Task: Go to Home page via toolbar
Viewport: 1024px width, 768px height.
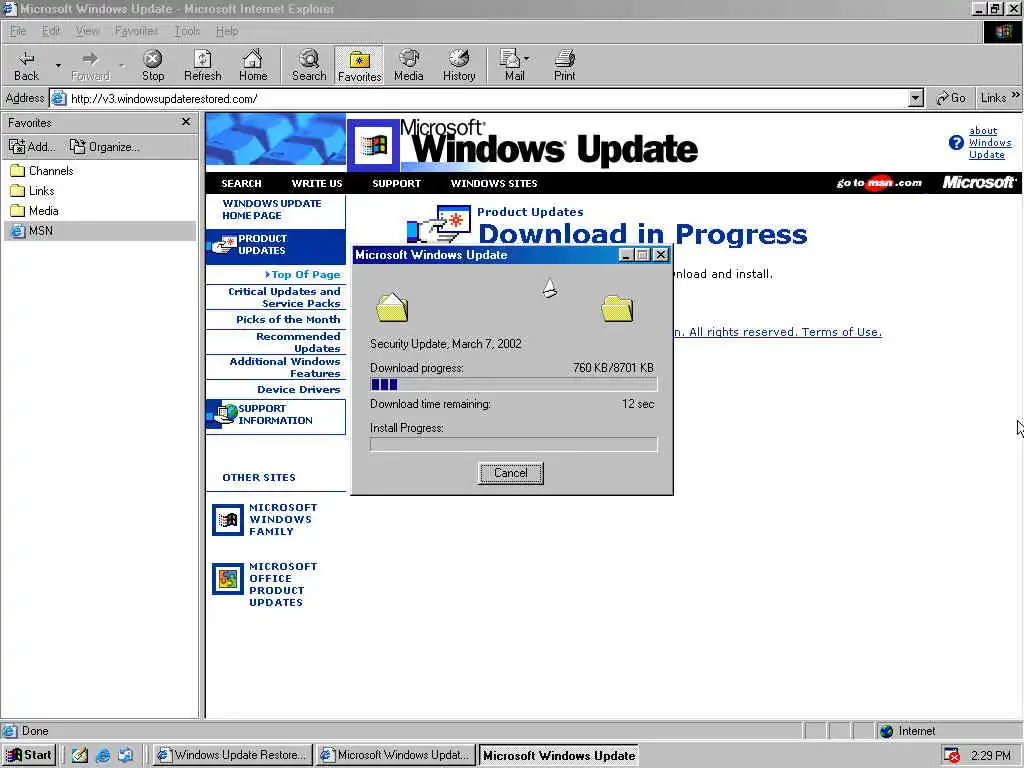Action: (253, 65)
